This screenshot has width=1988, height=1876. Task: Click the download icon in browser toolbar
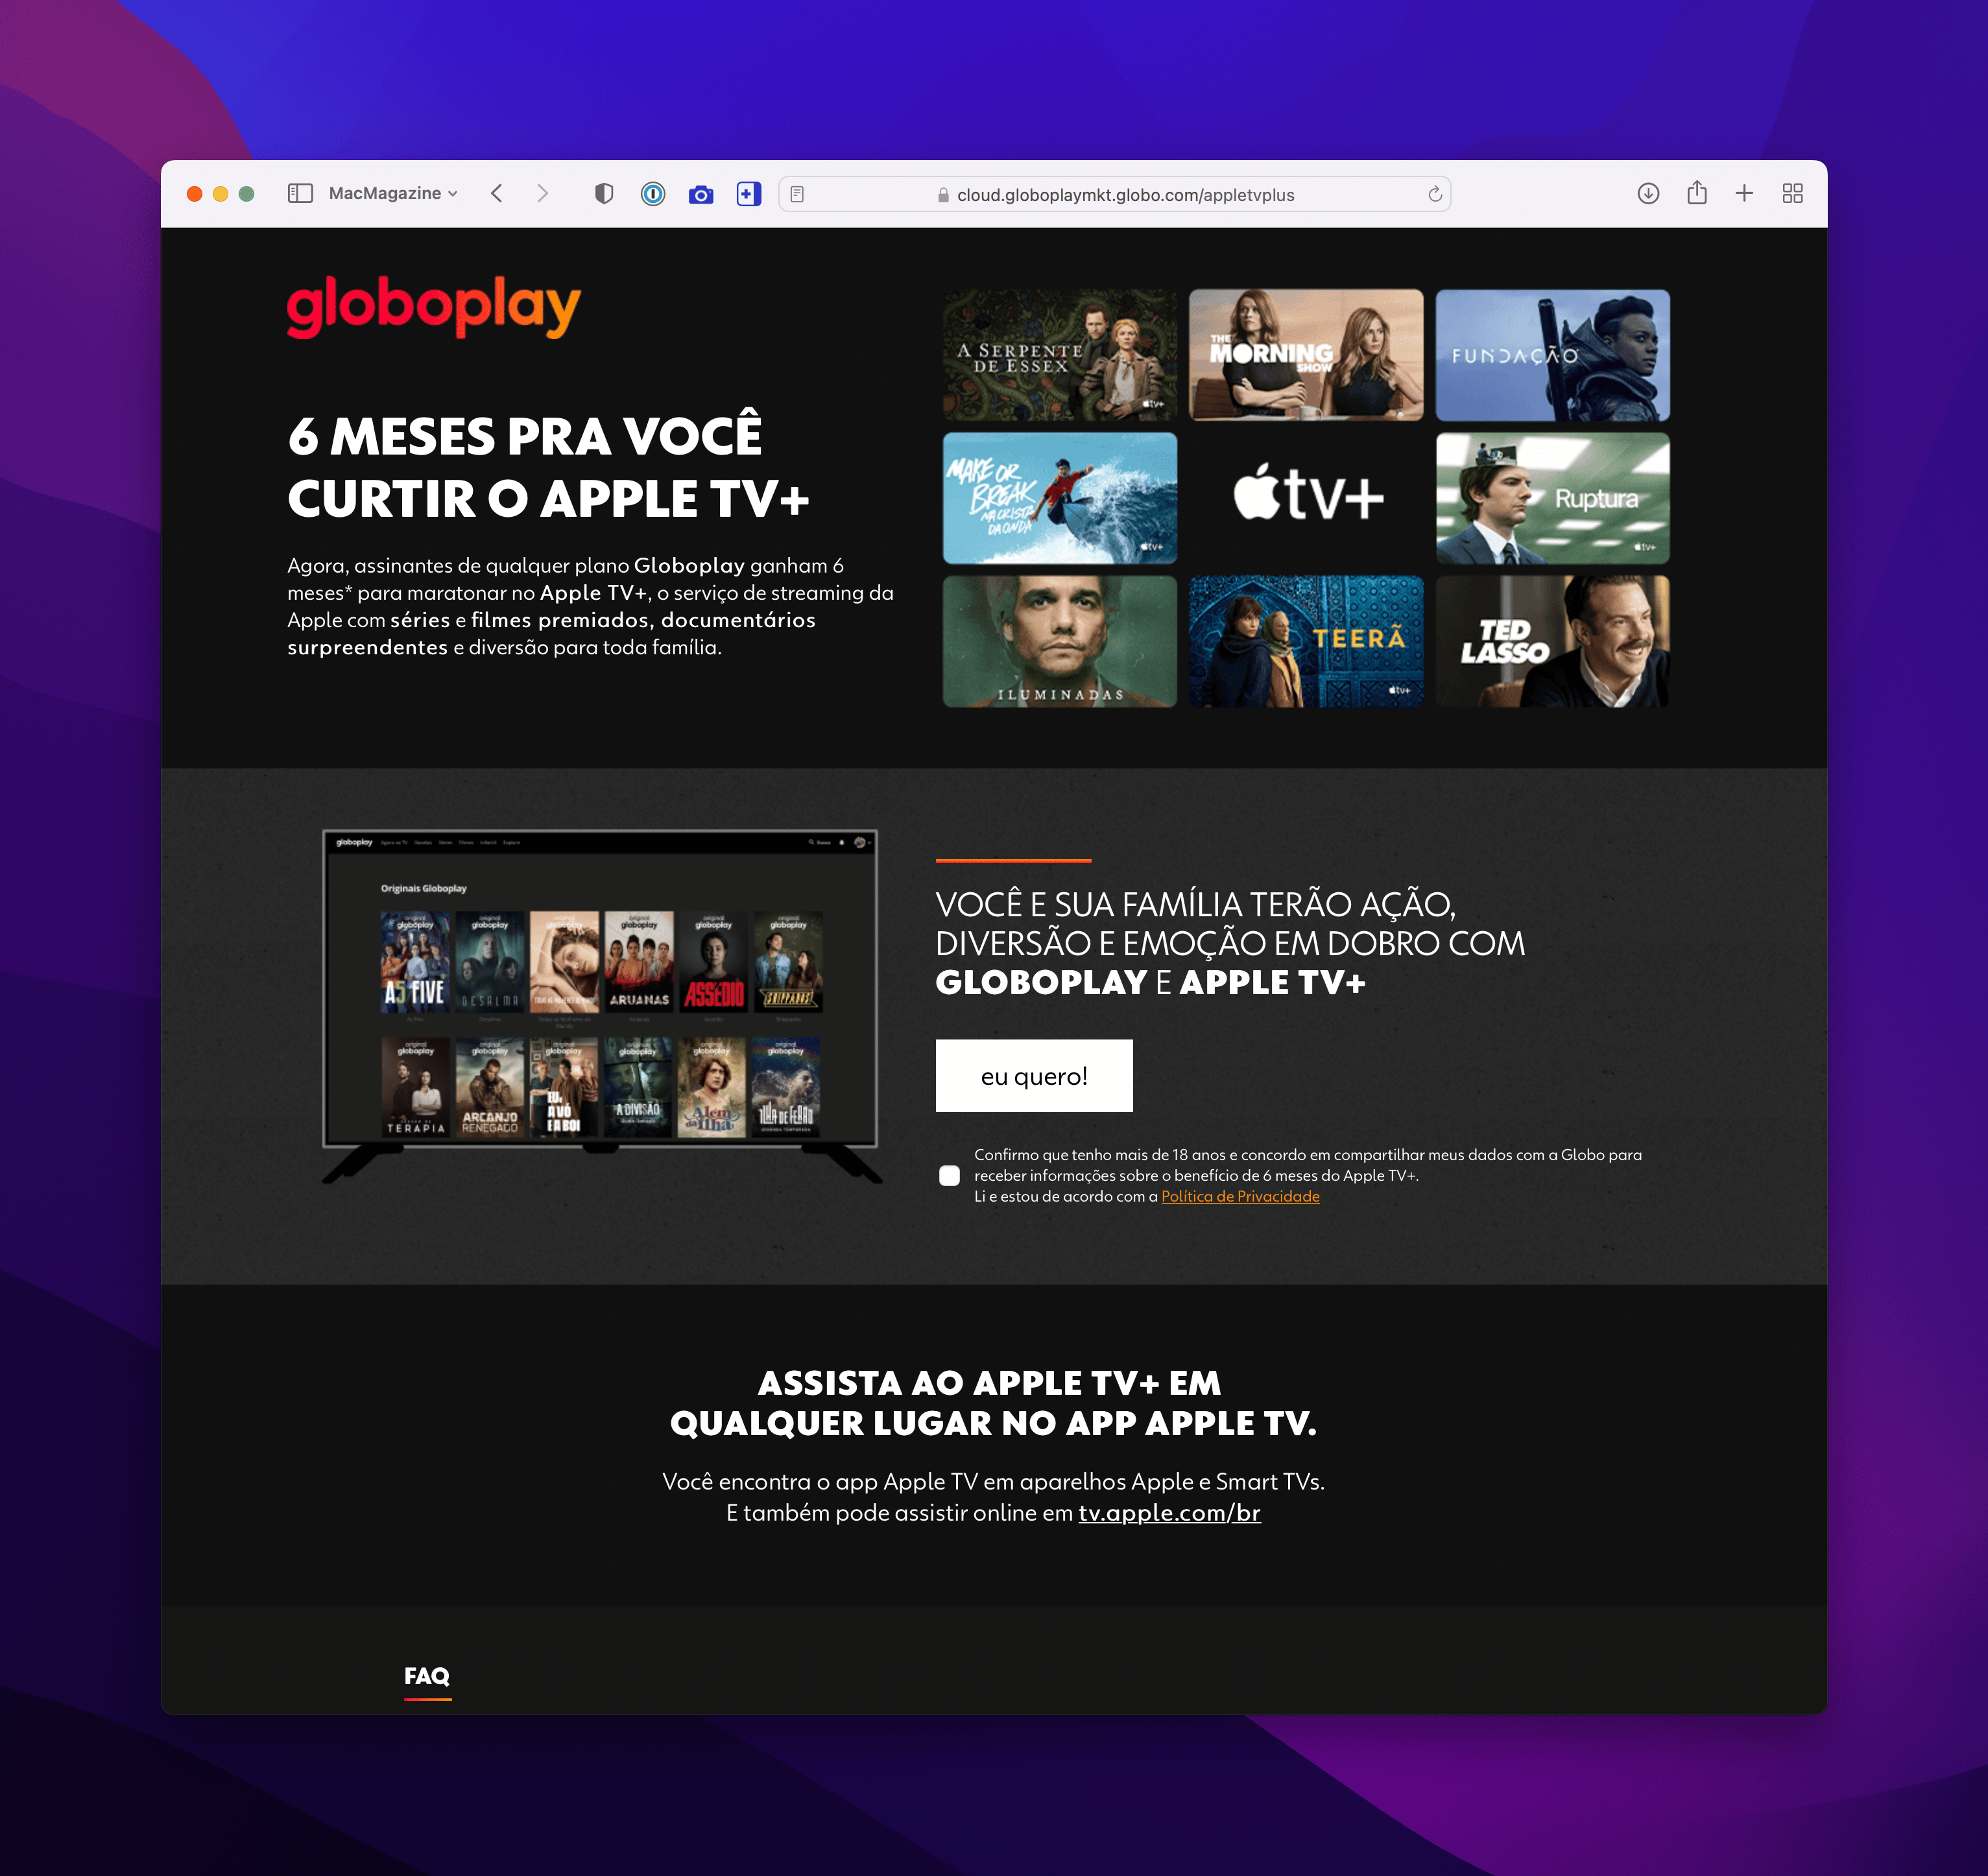tap(1646, 191)
